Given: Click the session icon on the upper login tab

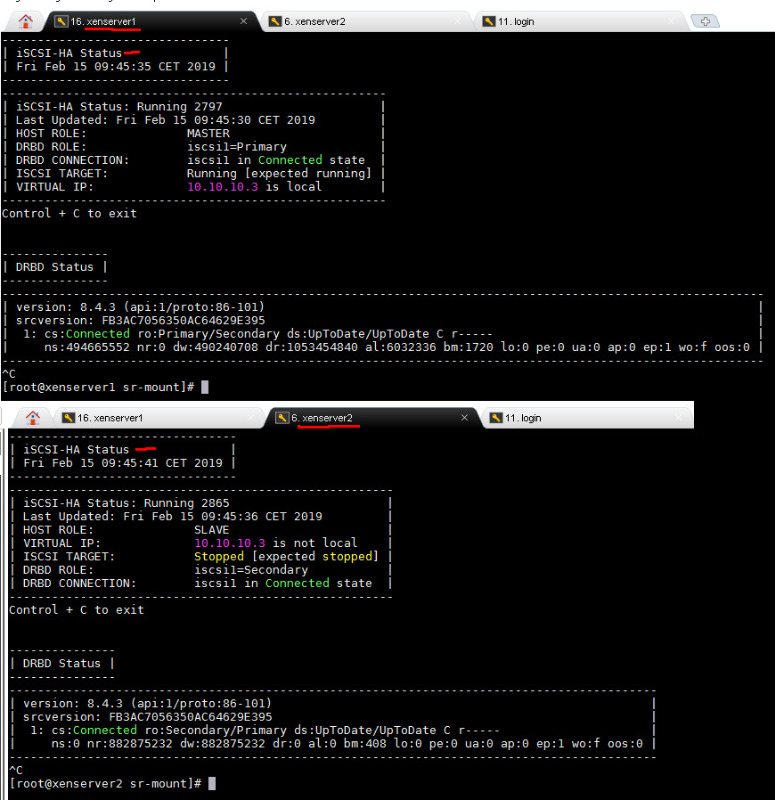Looking at the screenshot, I should click(489, 21).
